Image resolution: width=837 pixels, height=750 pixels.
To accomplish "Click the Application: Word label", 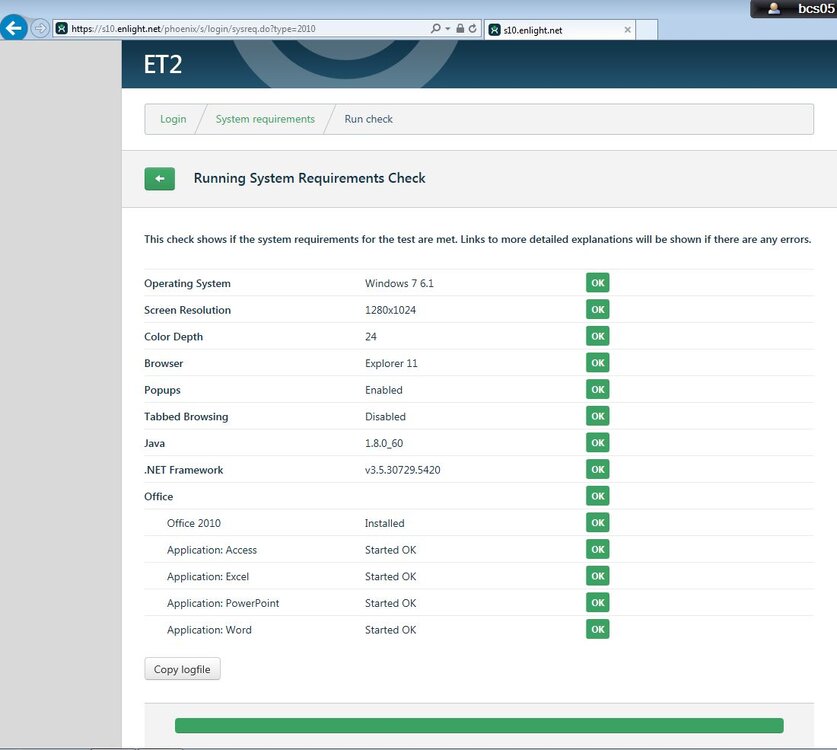I will 209,630.
